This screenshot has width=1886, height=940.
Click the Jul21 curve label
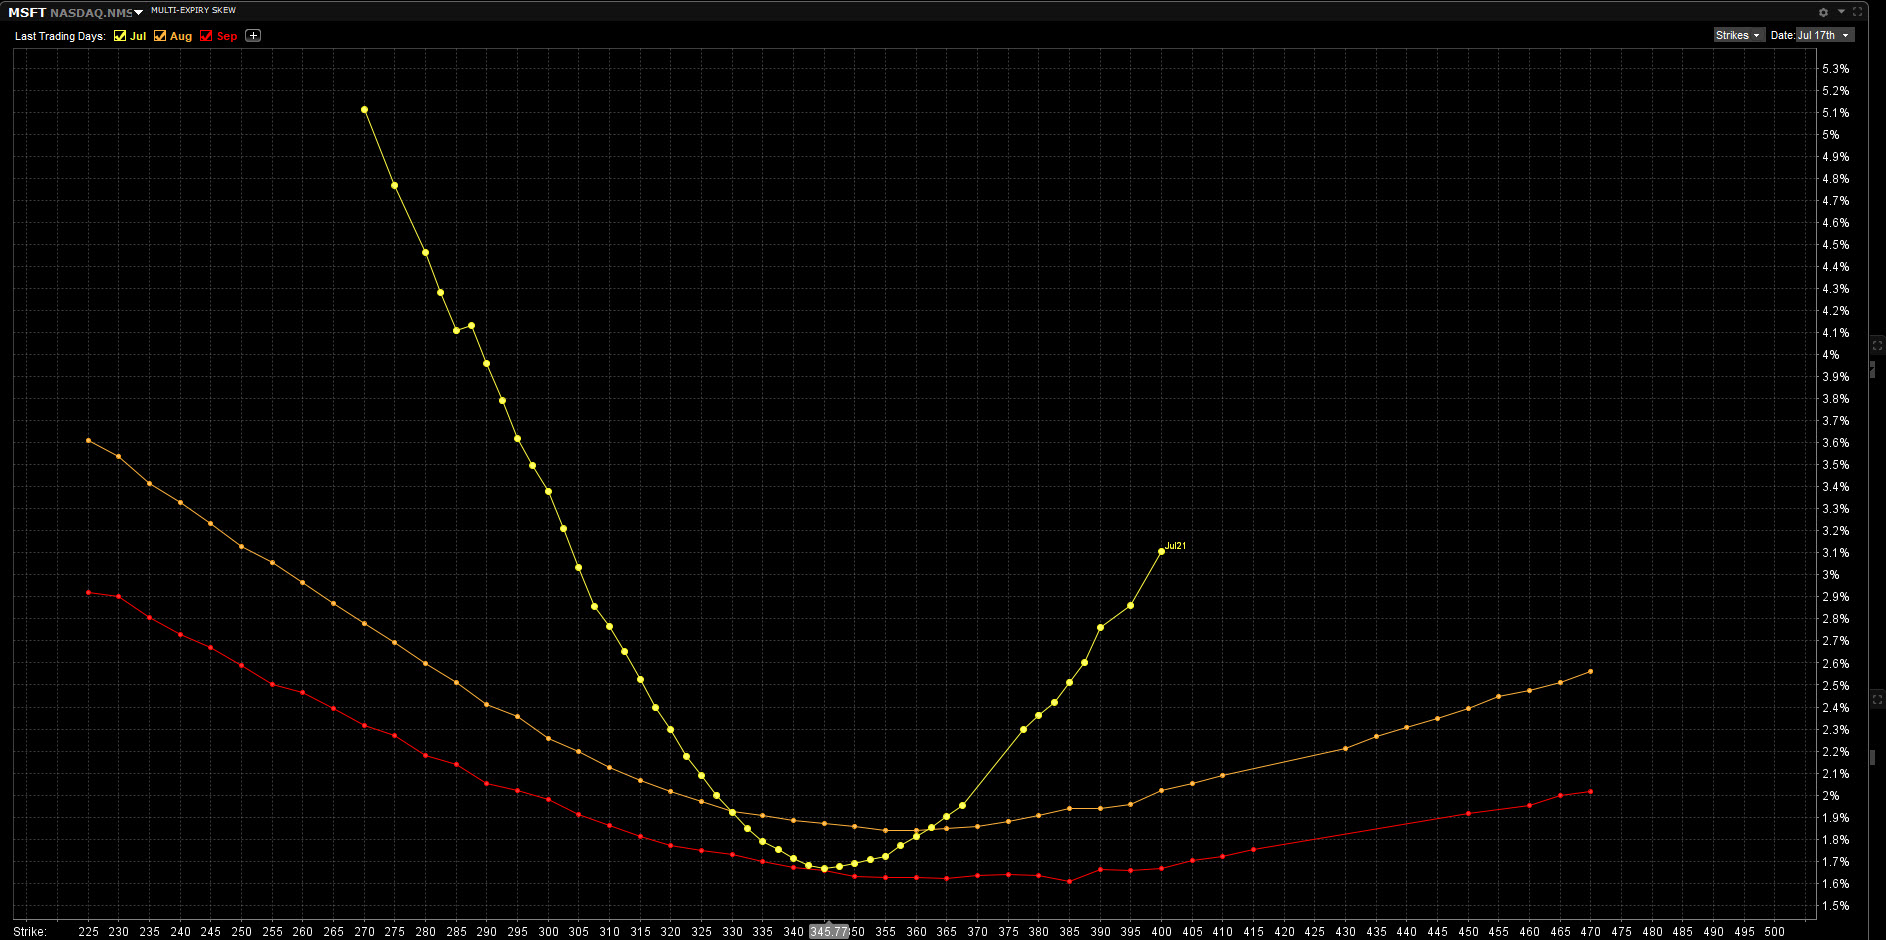(1176, 546)
